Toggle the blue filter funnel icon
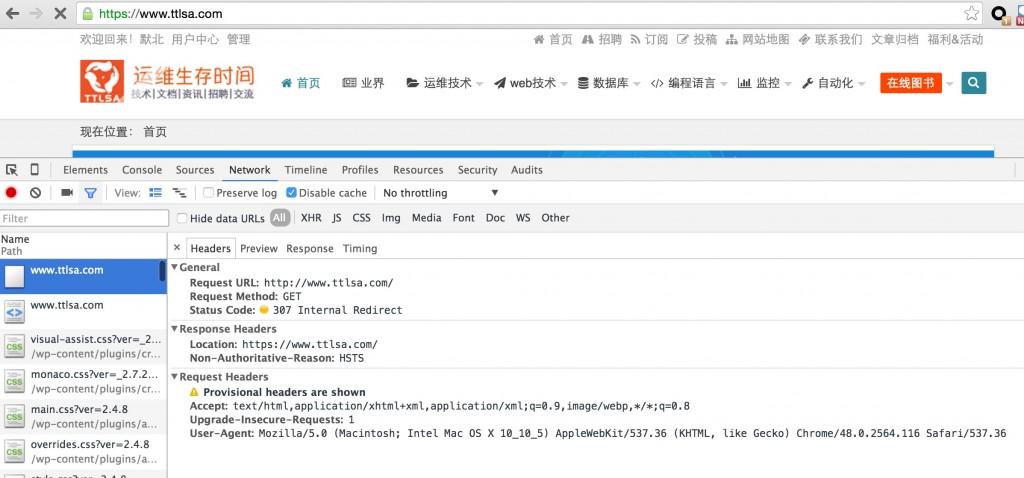 [x=91, y=193]
